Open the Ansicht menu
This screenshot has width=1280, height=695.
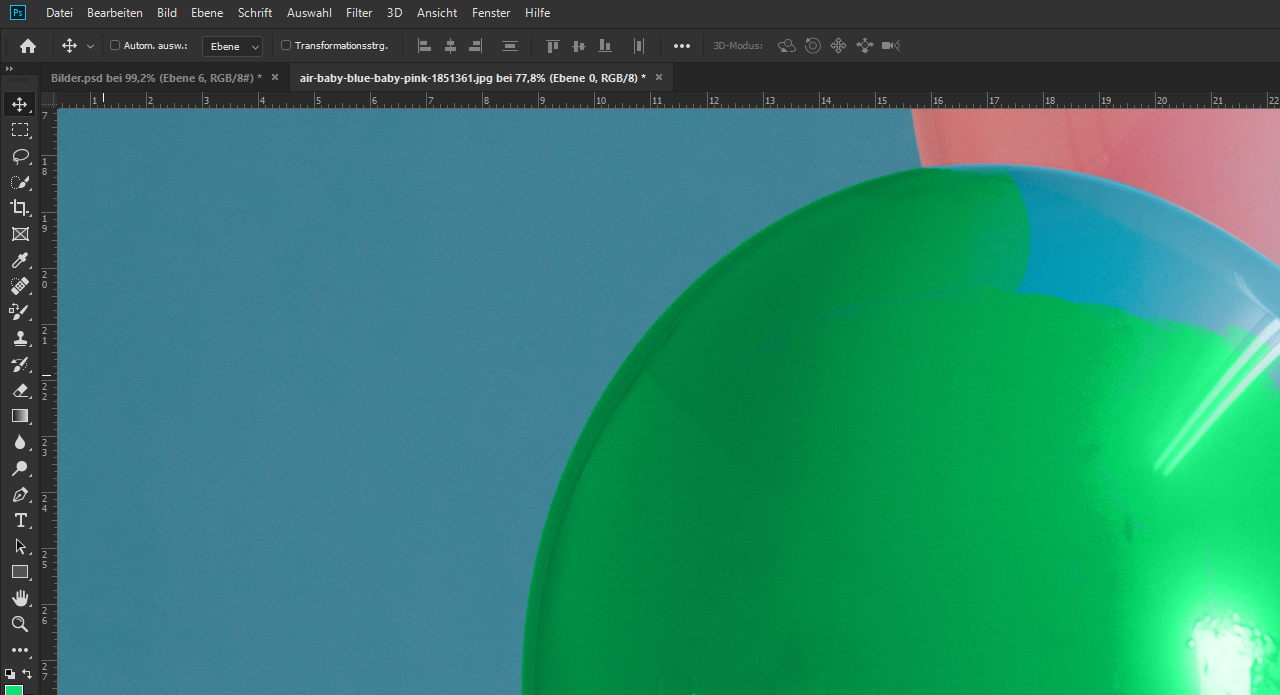[x=437, y=13]
